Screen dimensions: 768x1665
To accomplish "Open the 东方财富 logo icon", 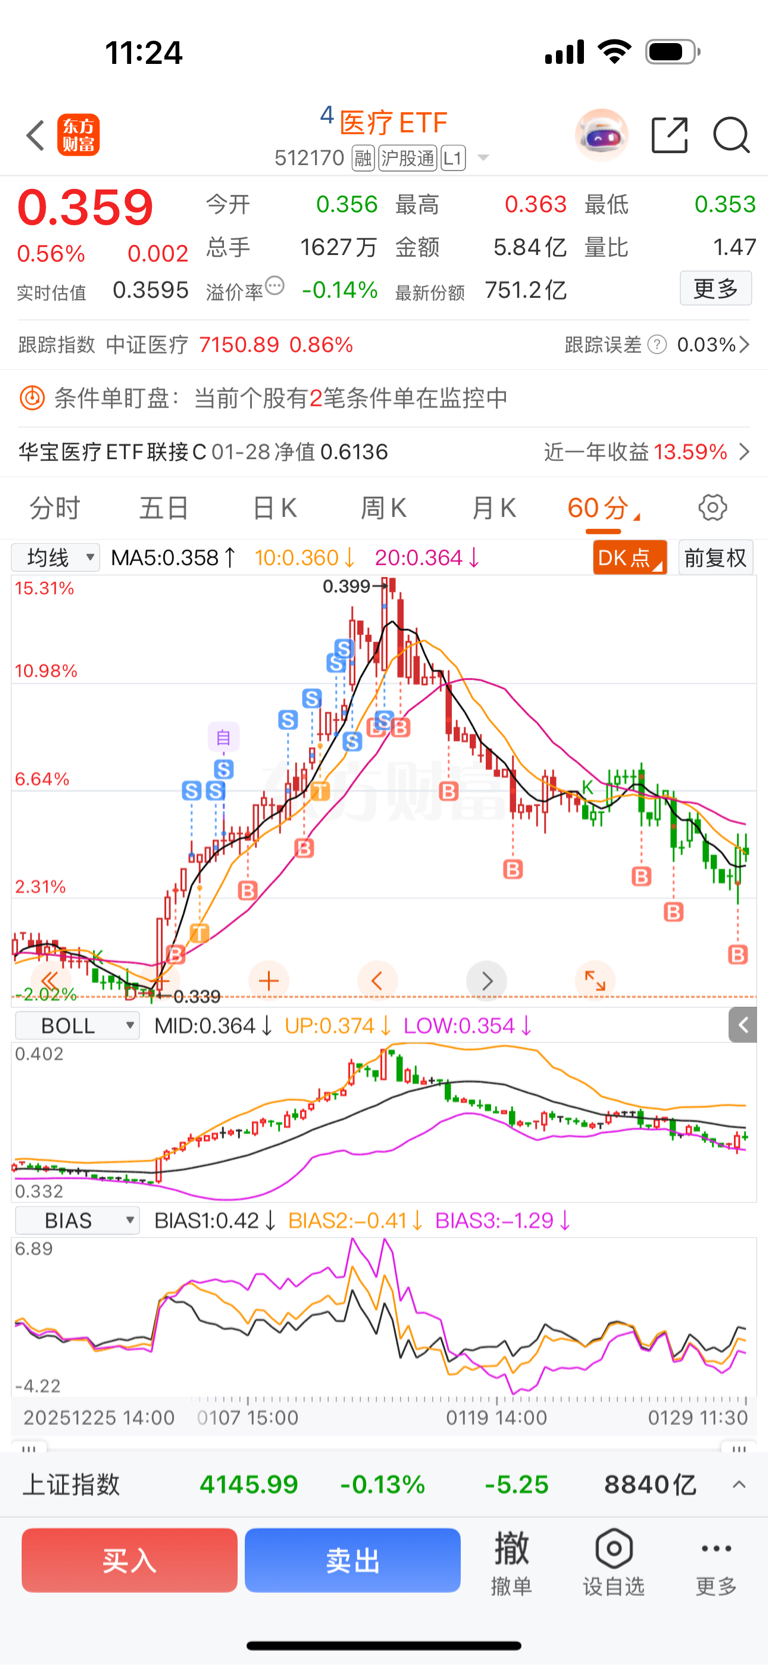I will point(79,135).
